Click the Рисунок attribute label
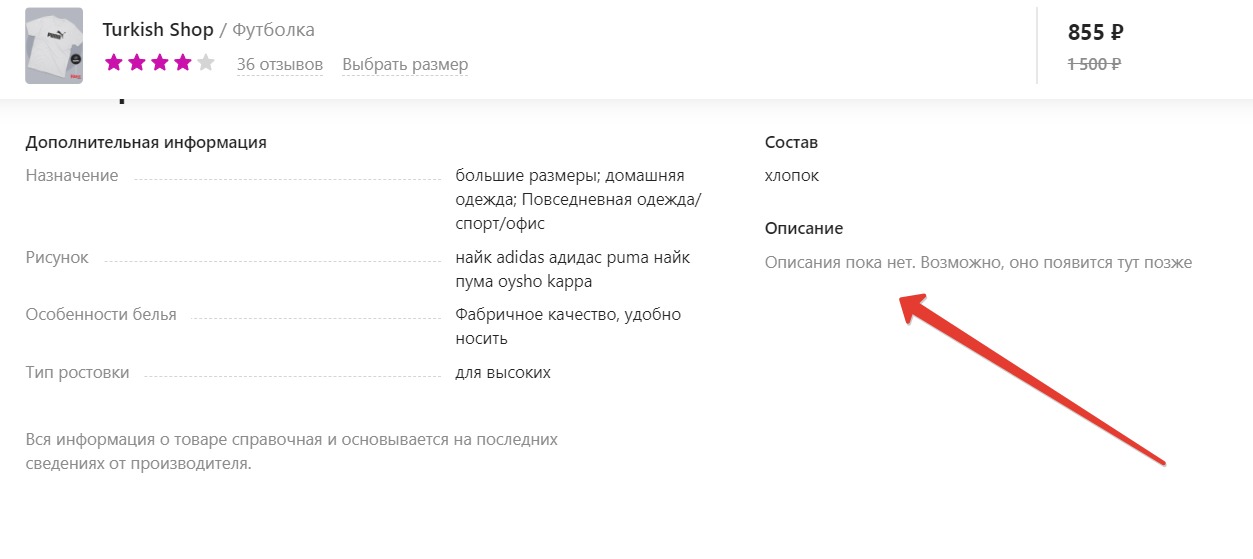The height and width of the screenshot is (559, 1253). [x=57, y=257]
